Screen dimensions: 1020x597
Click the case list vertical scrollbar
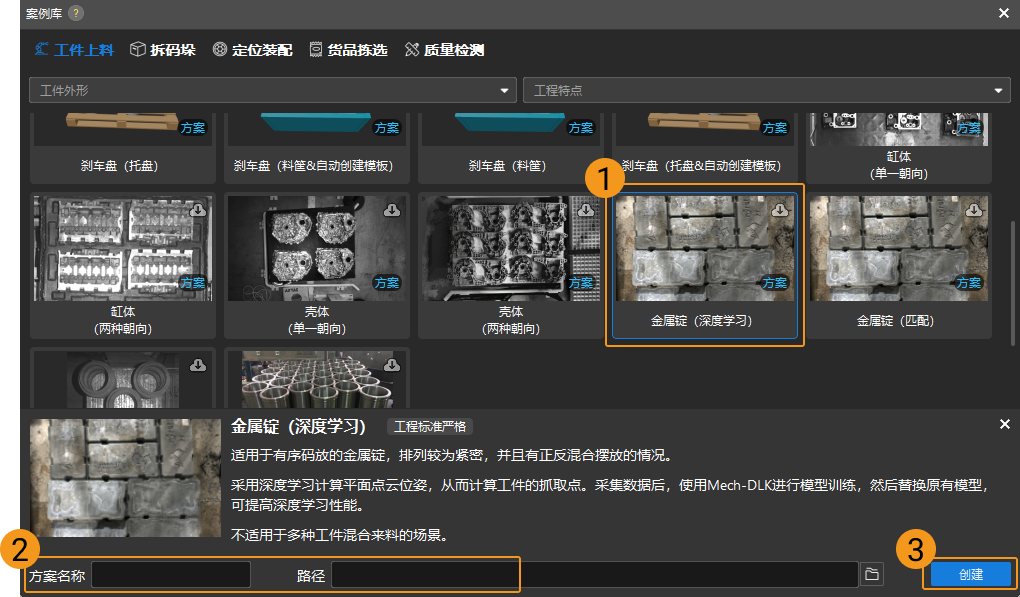pos(1012,283)
